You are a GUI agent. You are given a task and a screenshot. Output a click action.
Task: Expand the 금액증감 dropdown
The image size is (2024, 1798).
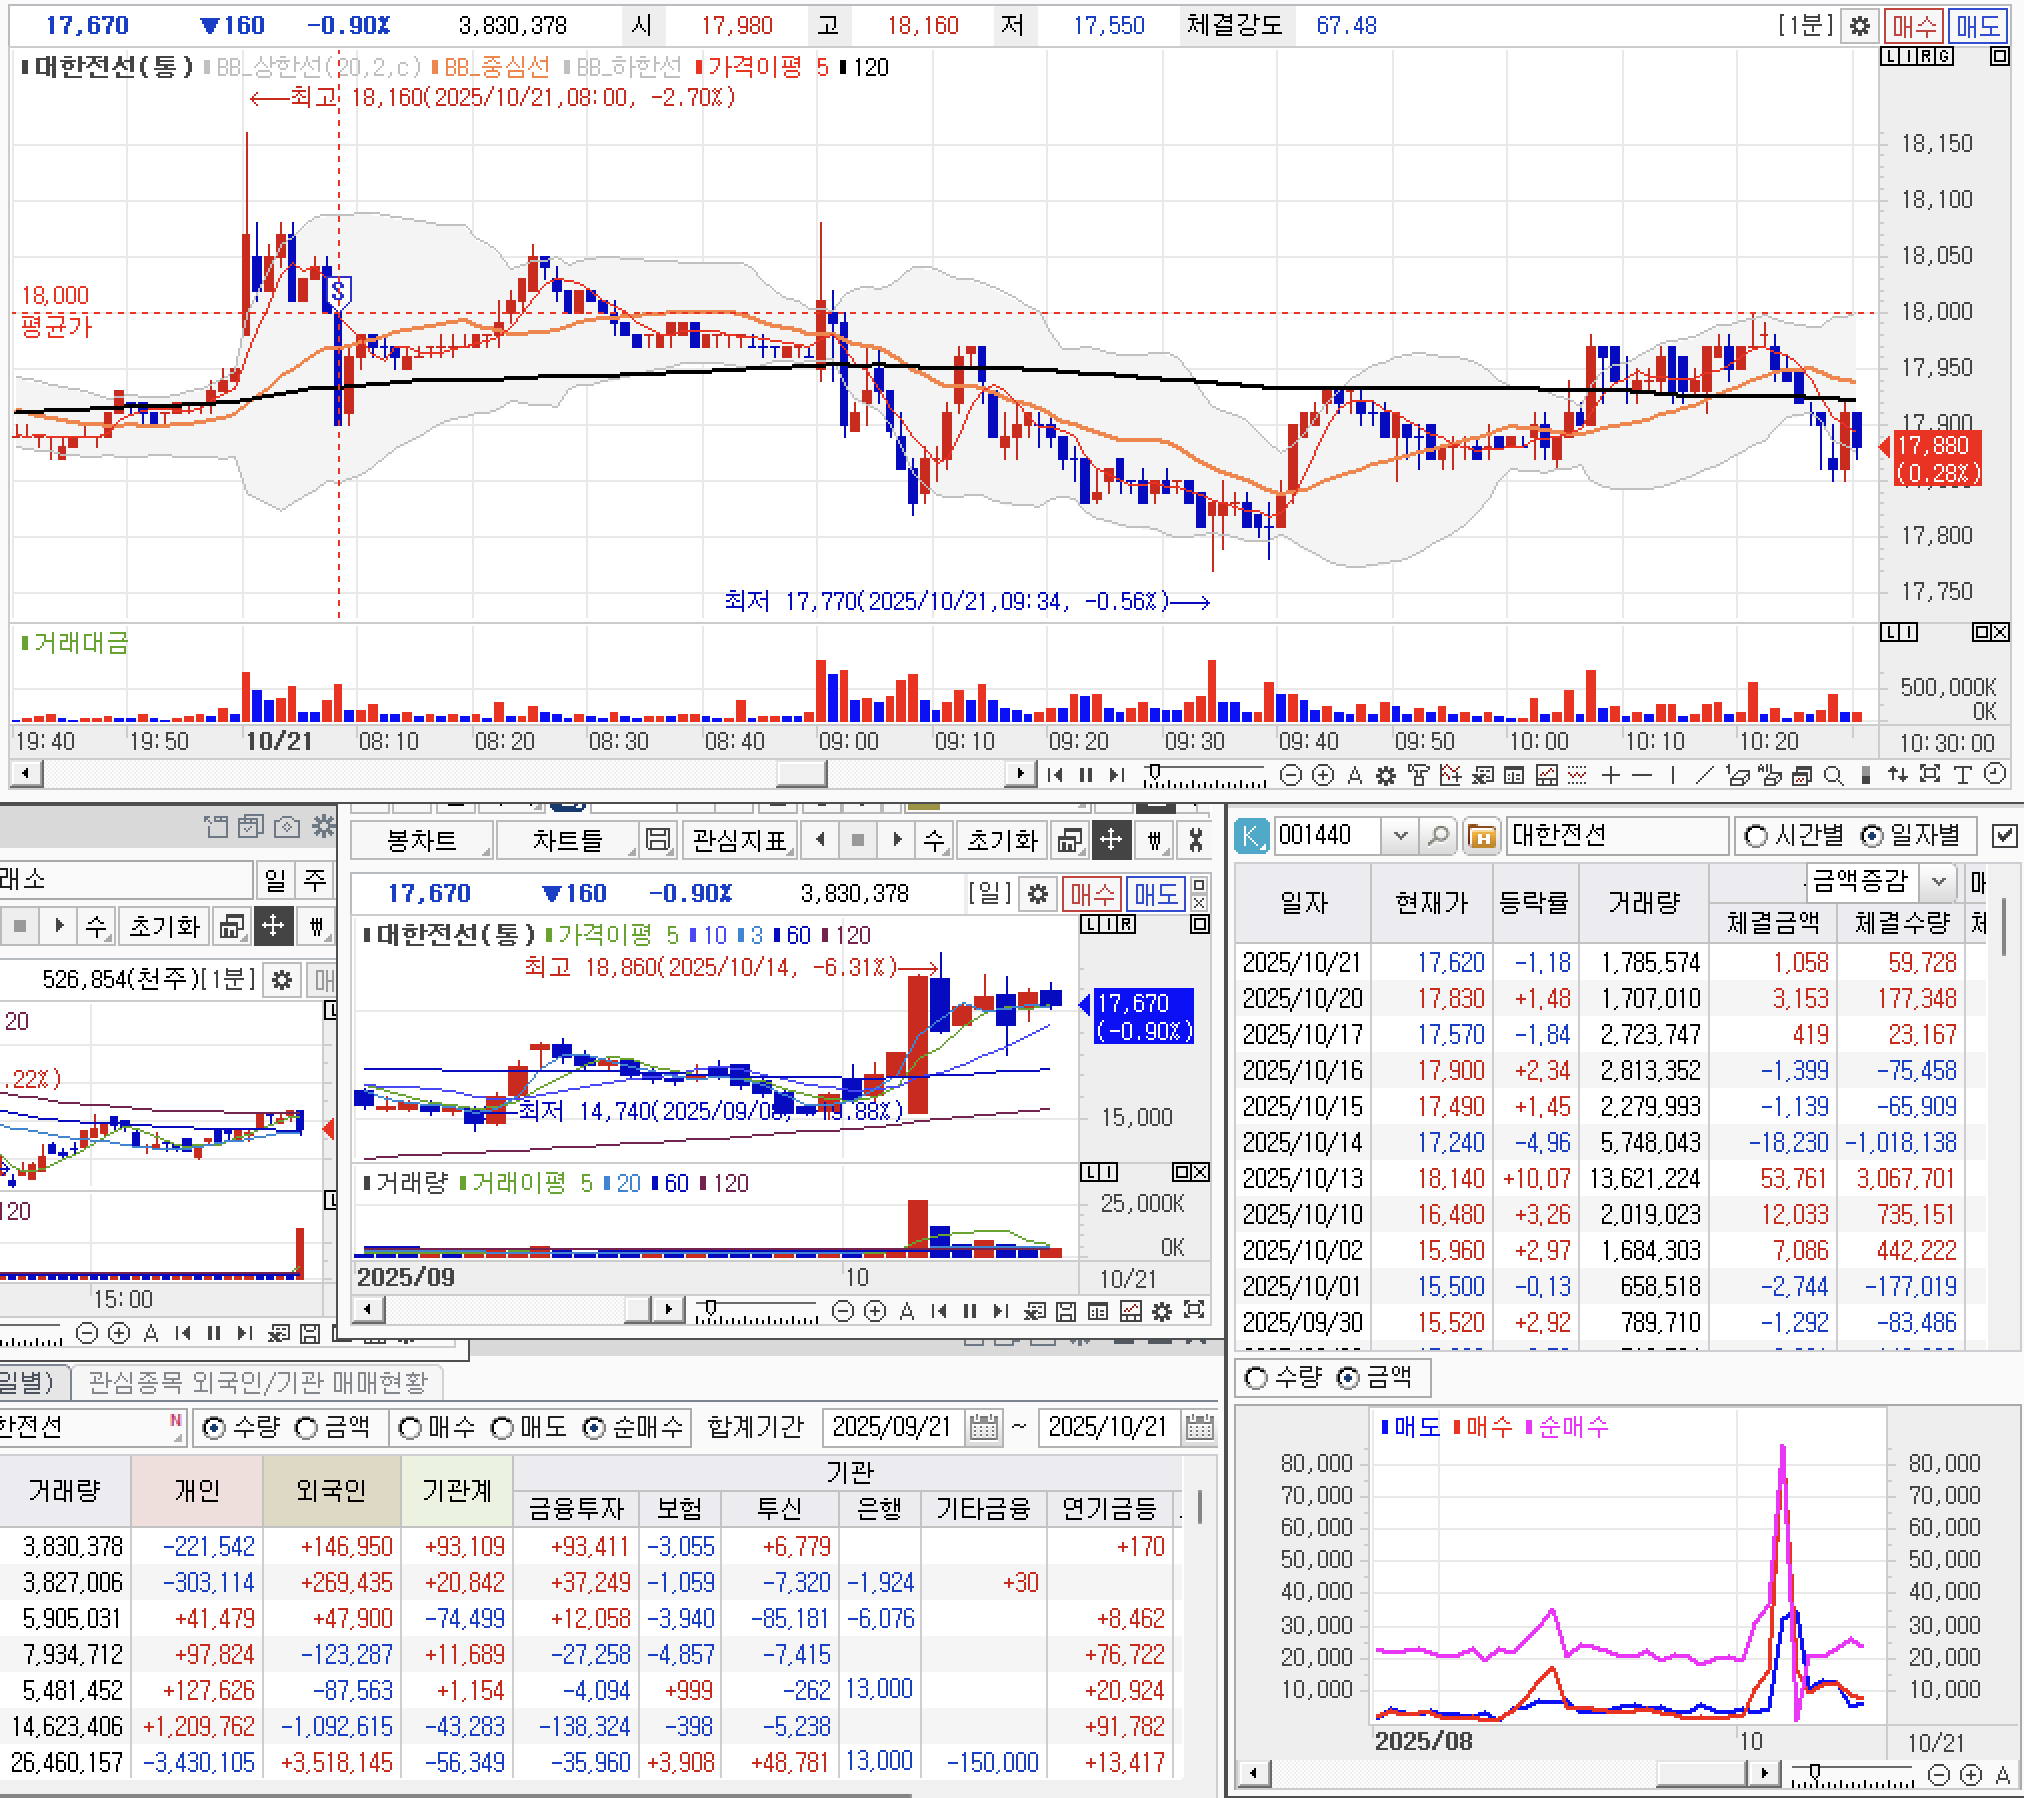[1938, 881]
